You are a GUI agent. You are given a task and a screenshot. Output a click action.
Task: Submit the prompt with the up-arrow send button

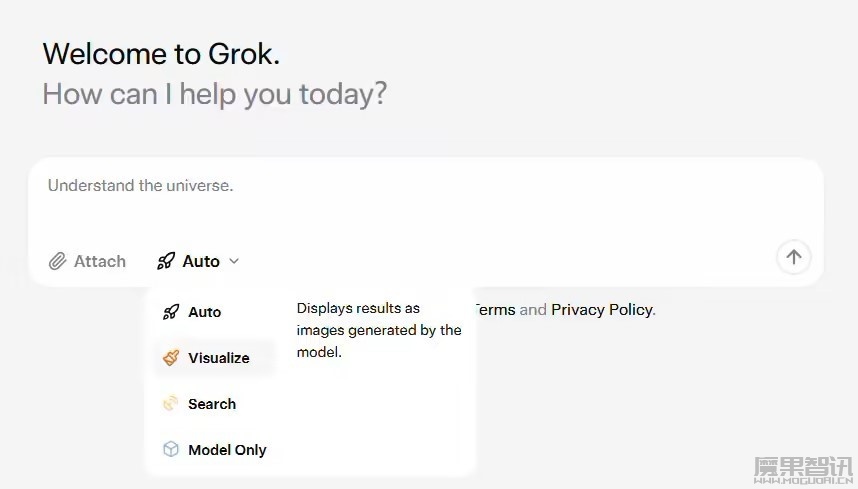793,257
